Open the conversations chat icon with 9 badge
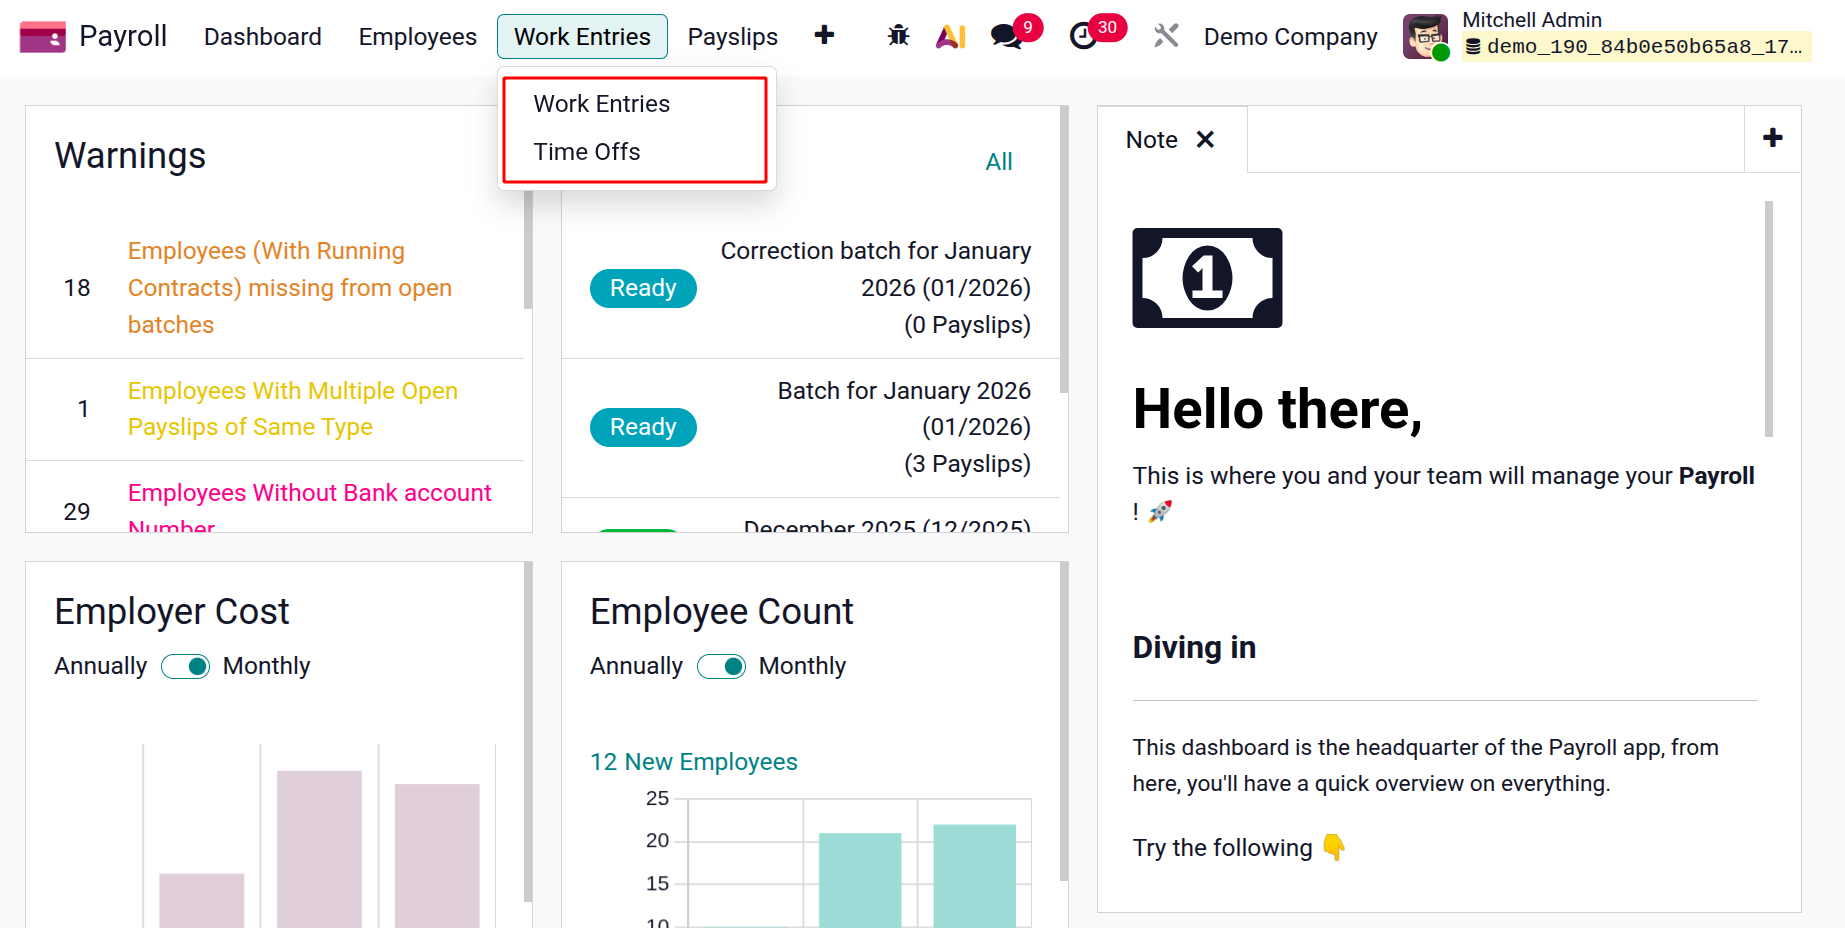The width and height of the screenshot is (1845, 928). click(1006, 36)
